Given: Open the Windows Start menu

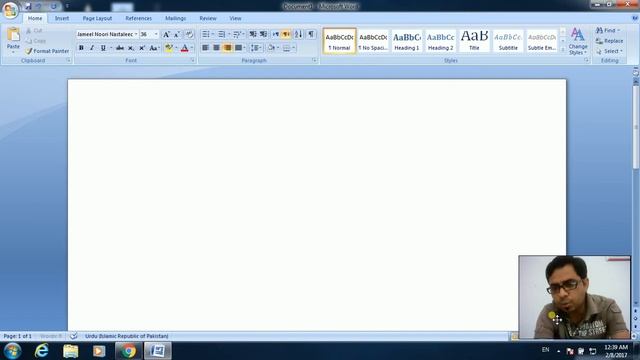Looking at the screenshot, I should 12,351.
